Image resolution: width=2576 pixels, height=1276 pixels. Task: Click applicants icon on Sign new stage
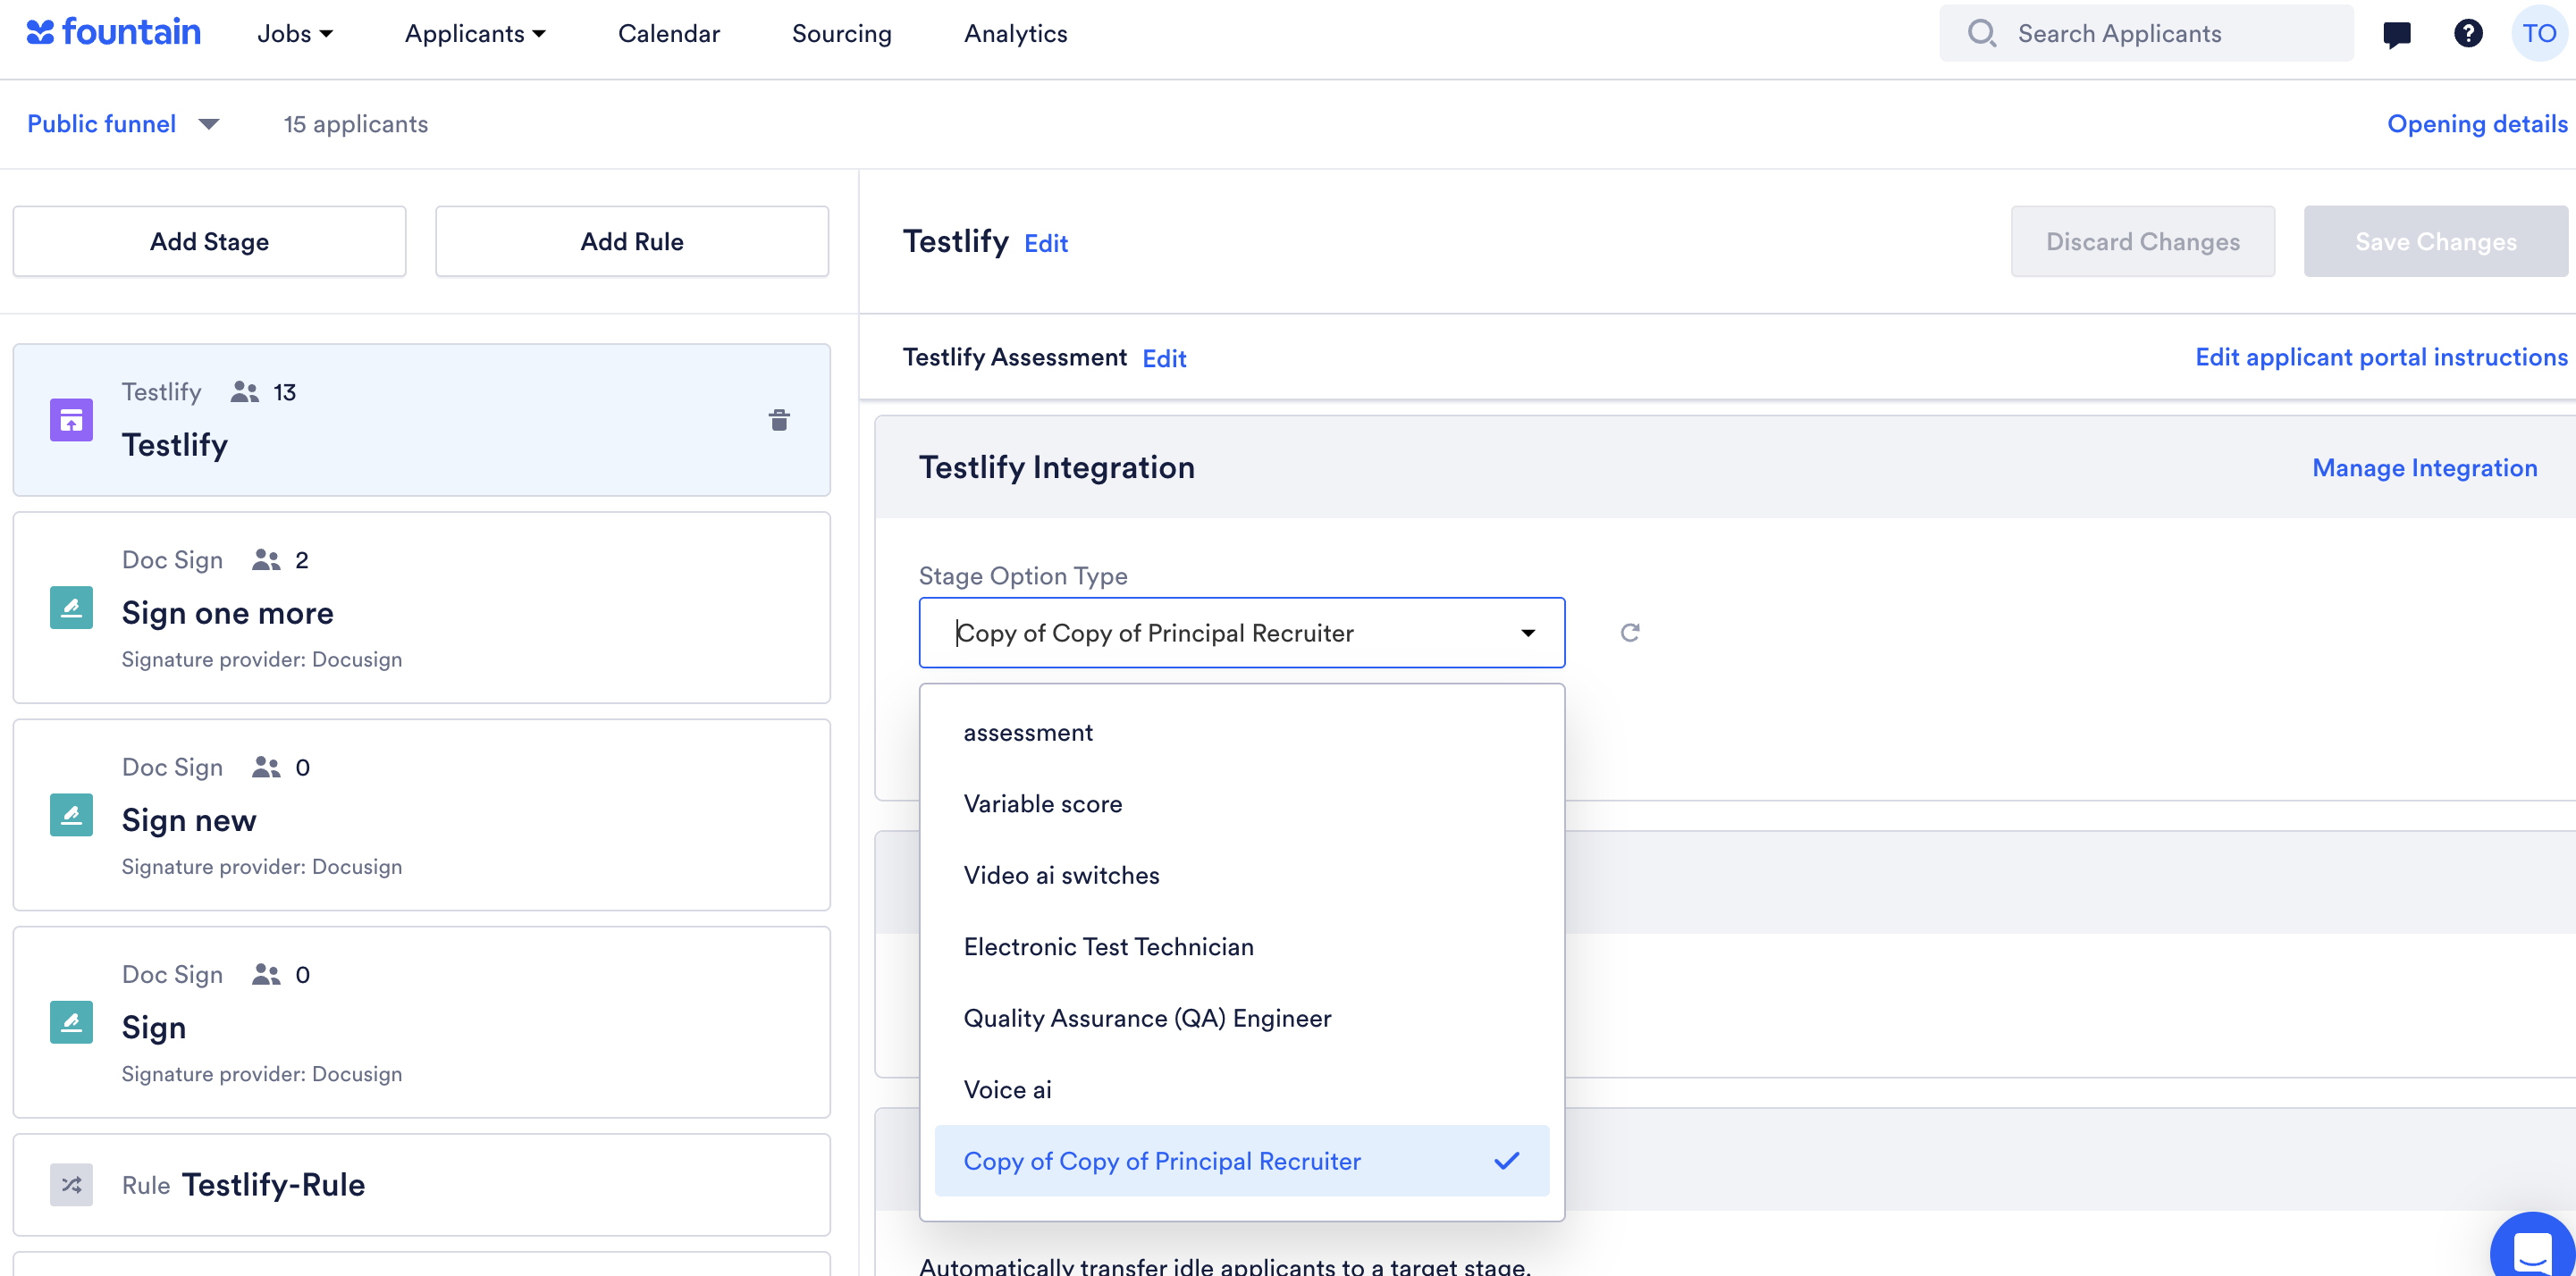pyautogui.click(x=265, y=767)
